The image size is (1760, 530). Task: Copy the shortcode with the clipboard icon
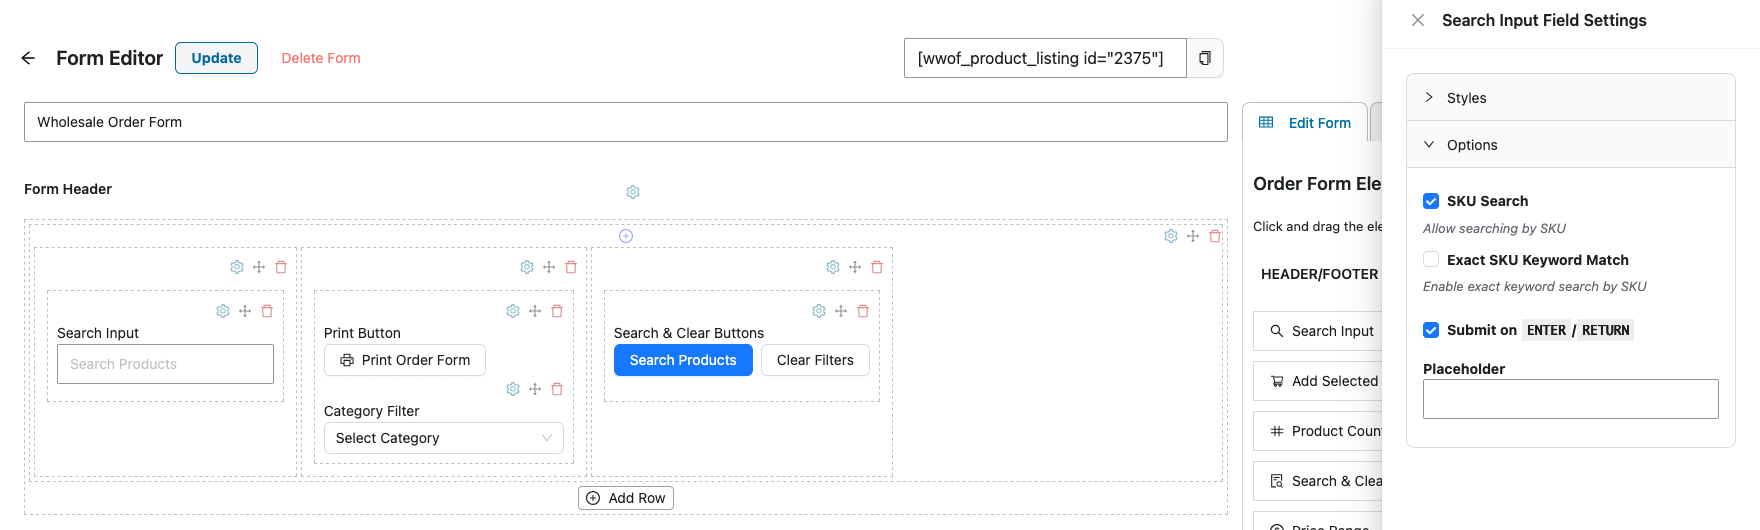click(1205, 58)
